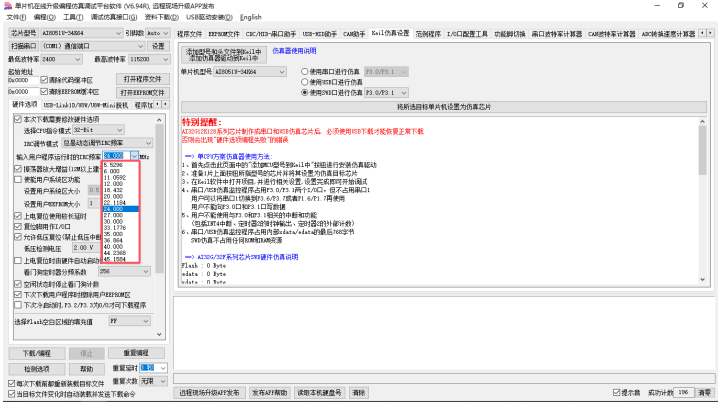
Task: Open the (COM1) 通信端口 dropdown
Action: pyautogui.click(x=93, y=46)
